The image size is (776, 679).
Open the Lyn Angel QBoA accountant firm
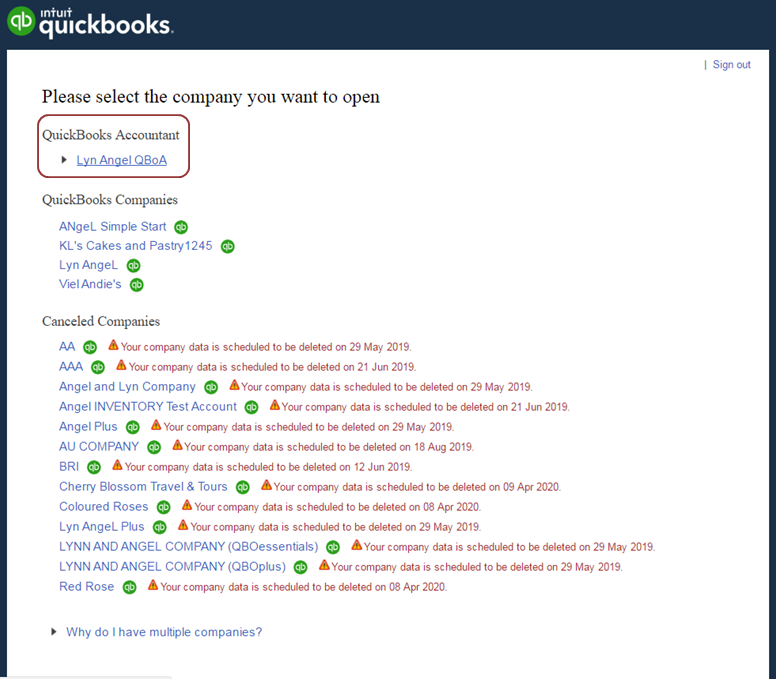[122, 160]
